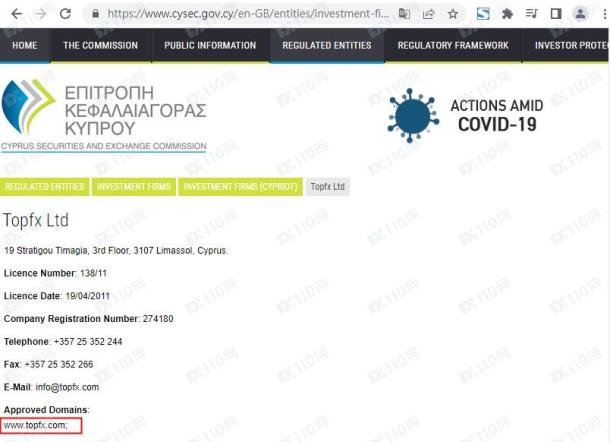Bookmark this page with the star

tap(453, 14)
